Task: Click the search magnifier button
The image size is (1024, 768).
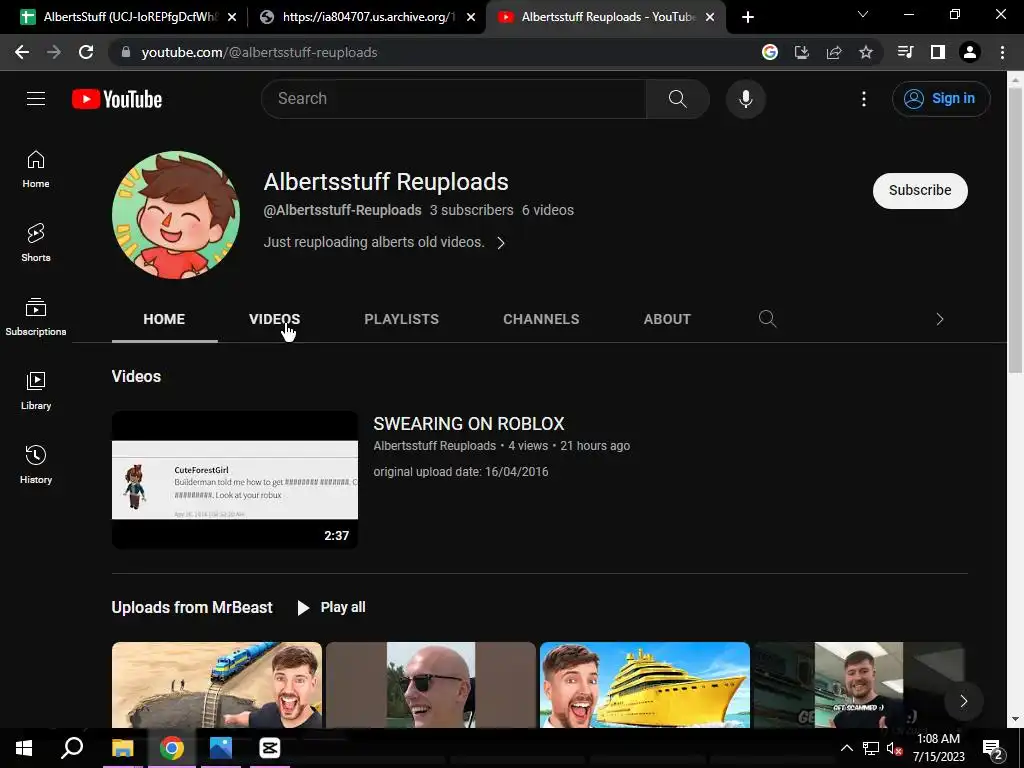Action: [x=677, y=99]
